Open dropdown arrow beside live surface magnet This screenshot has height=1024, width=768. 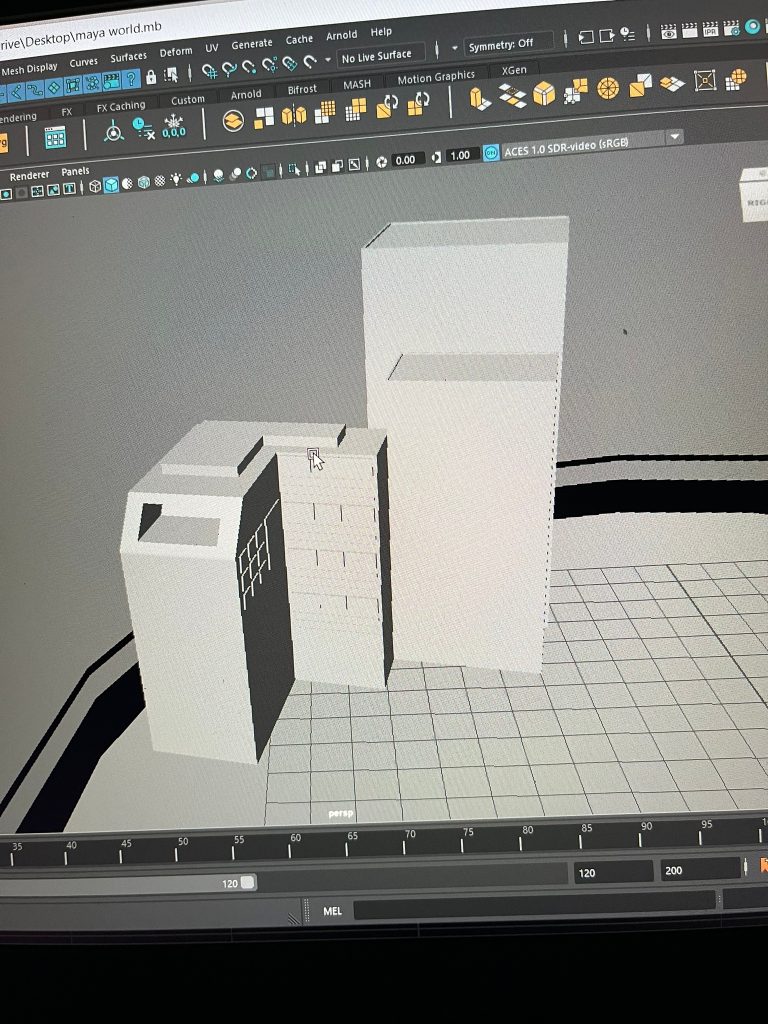(x=328, y=59)
